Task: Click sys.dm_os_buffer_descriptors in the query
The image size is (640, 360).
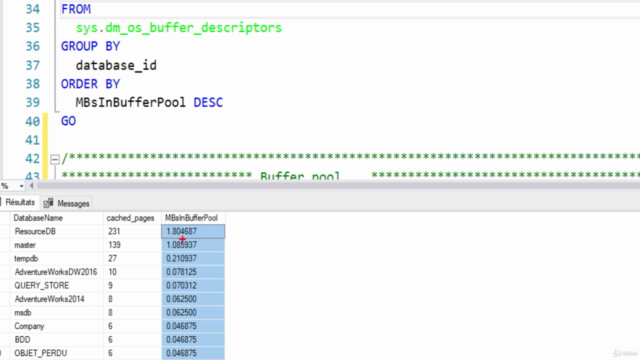Action: pyautogui.click(x=179, y=28)
